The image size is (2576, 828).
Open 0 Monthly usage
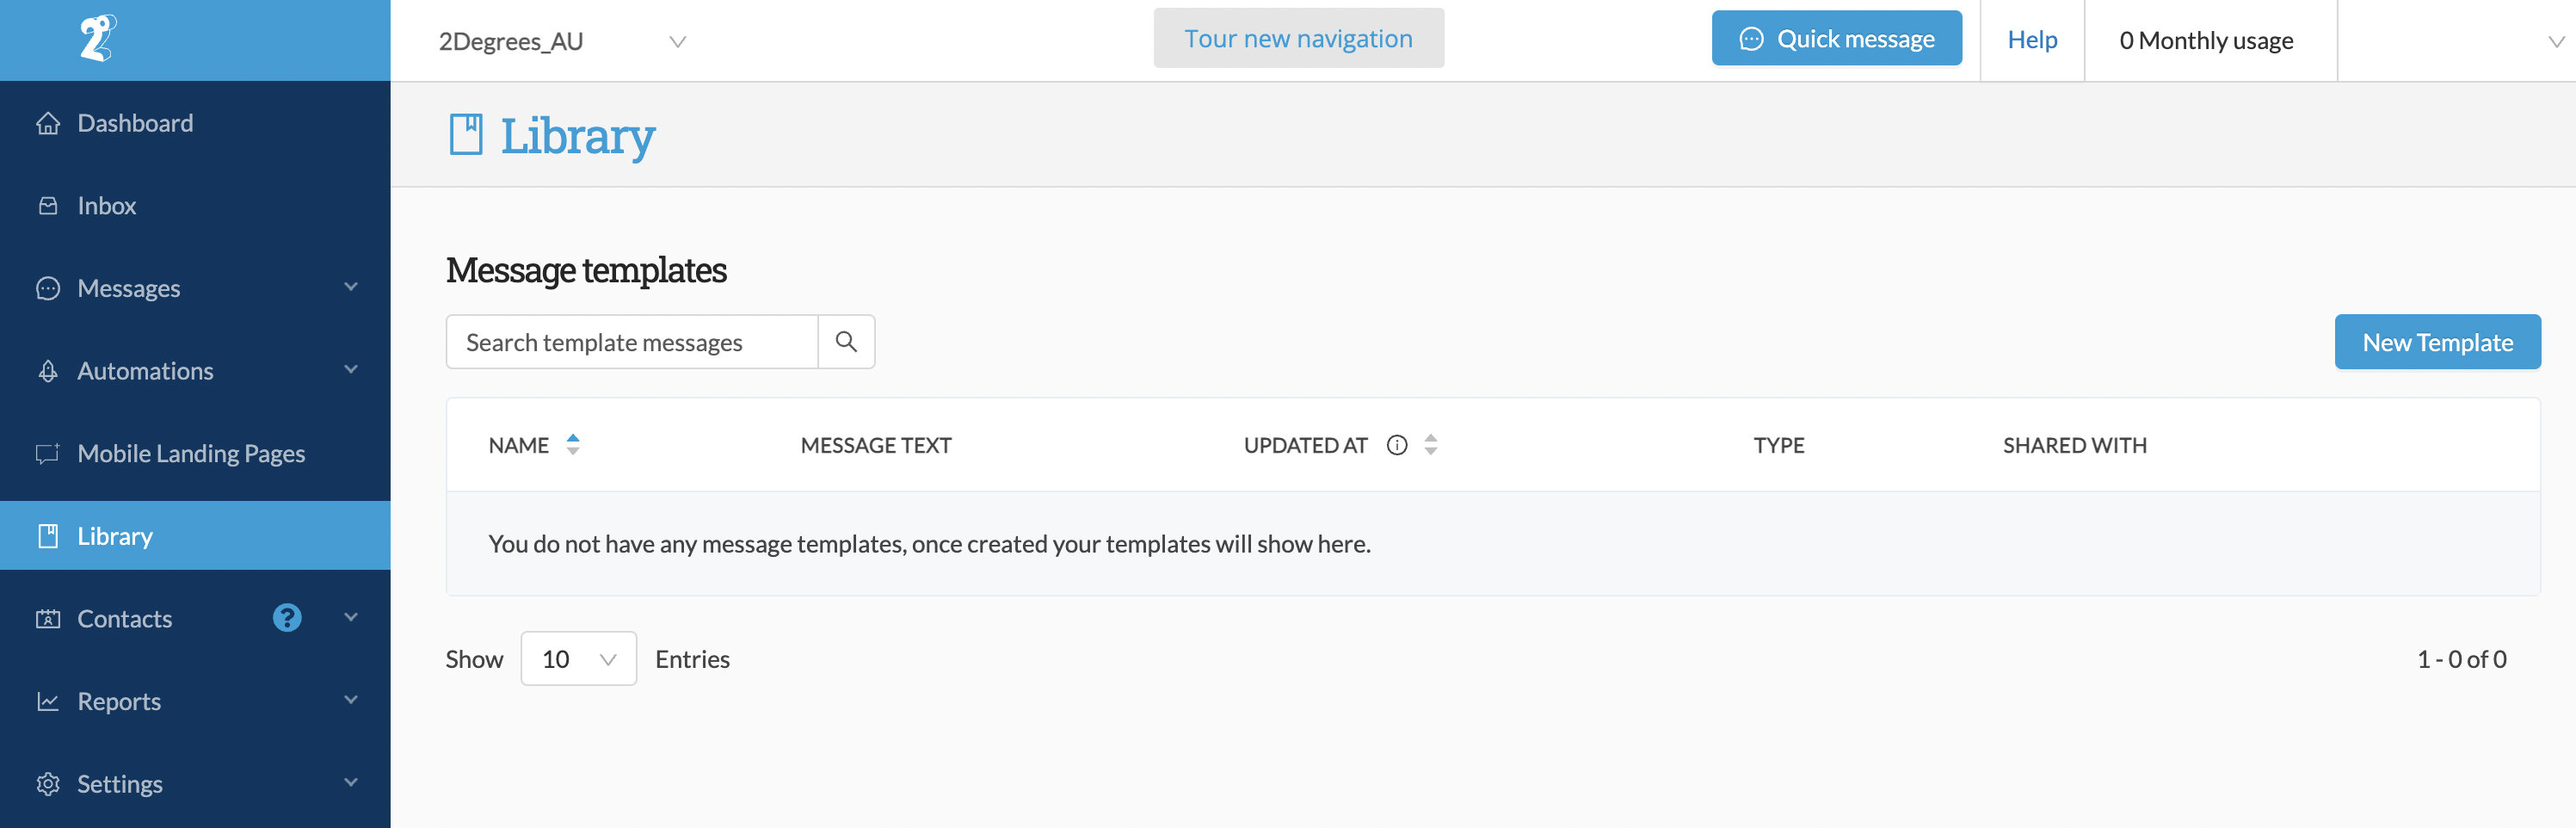[x=2207, y=40]
